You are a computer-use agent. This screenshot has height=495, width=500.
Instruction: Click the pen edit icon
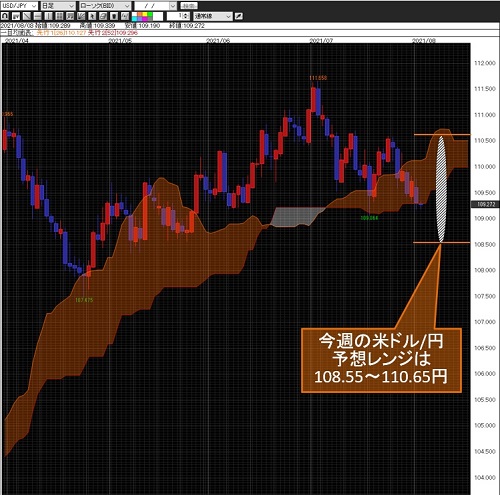click(x=239, y=16)
